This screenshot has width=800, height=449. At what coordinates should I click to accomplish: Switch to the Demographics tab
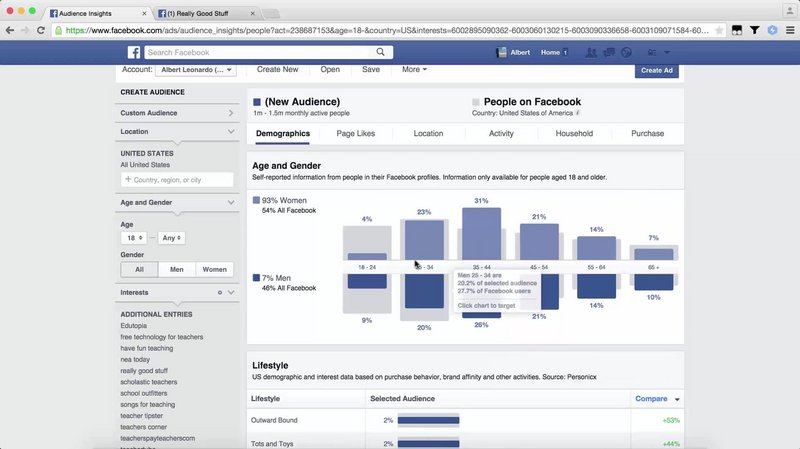283,134
